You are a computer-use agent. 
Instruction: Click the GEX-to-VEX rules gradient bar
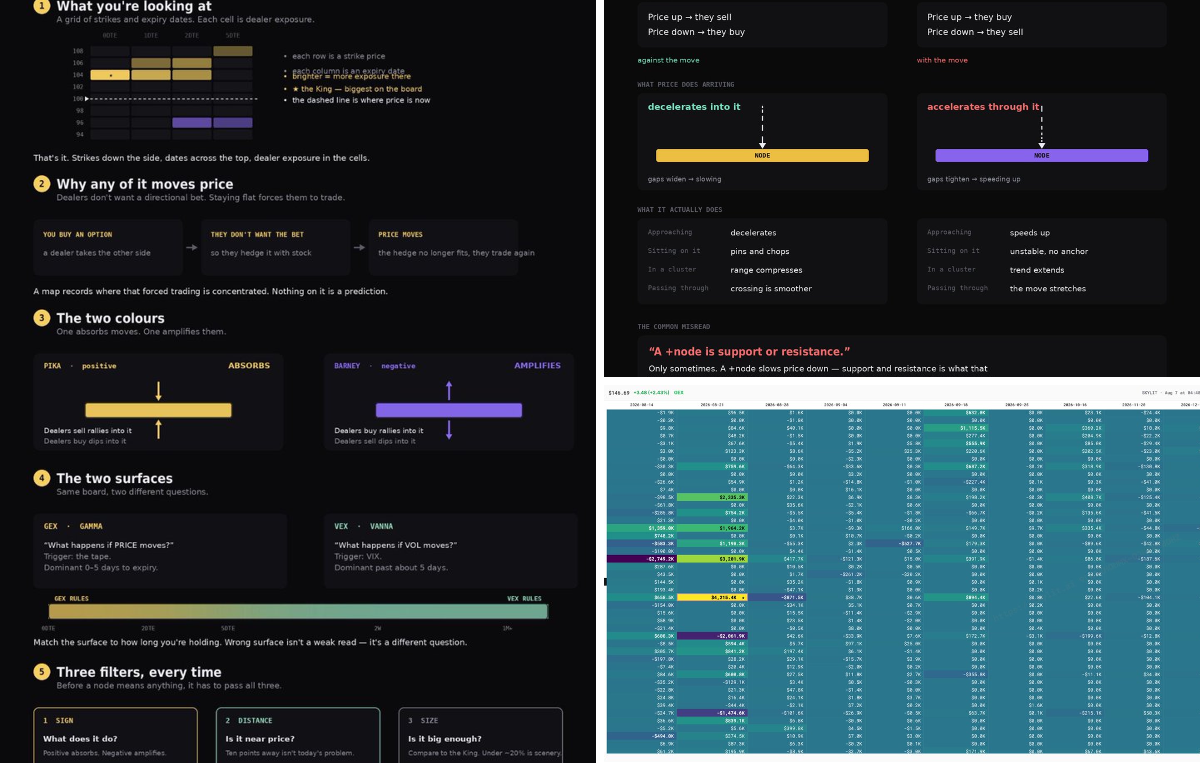coord(298,611)
